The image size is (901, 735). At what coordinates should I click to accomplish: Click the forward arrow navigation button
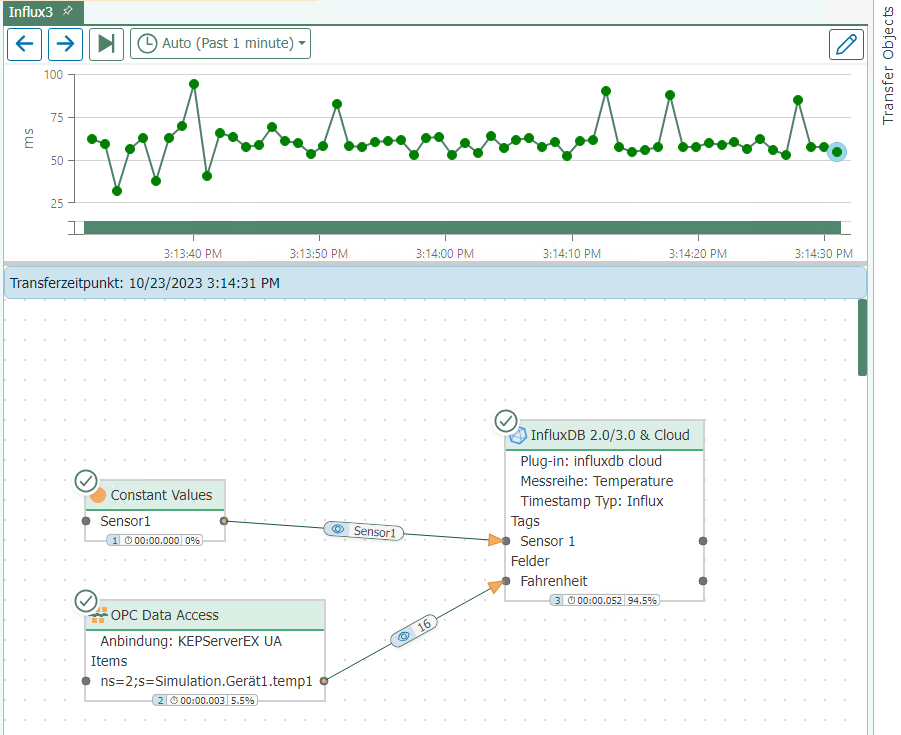pyautogui.click(x=65, y=43)
